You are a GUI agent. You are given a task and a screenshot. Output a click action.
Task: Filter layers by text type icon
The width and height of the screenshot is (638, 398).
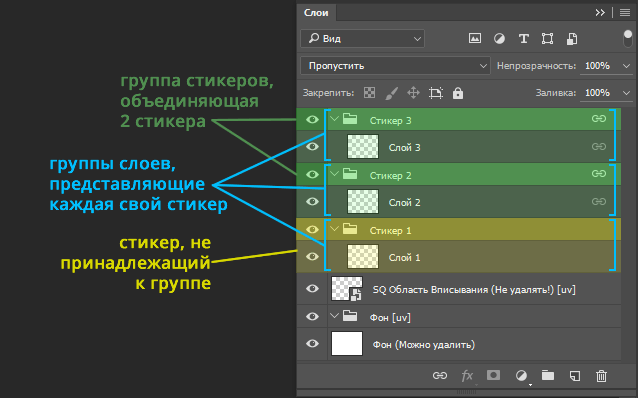pyautogui.click(x=524, y=39)
